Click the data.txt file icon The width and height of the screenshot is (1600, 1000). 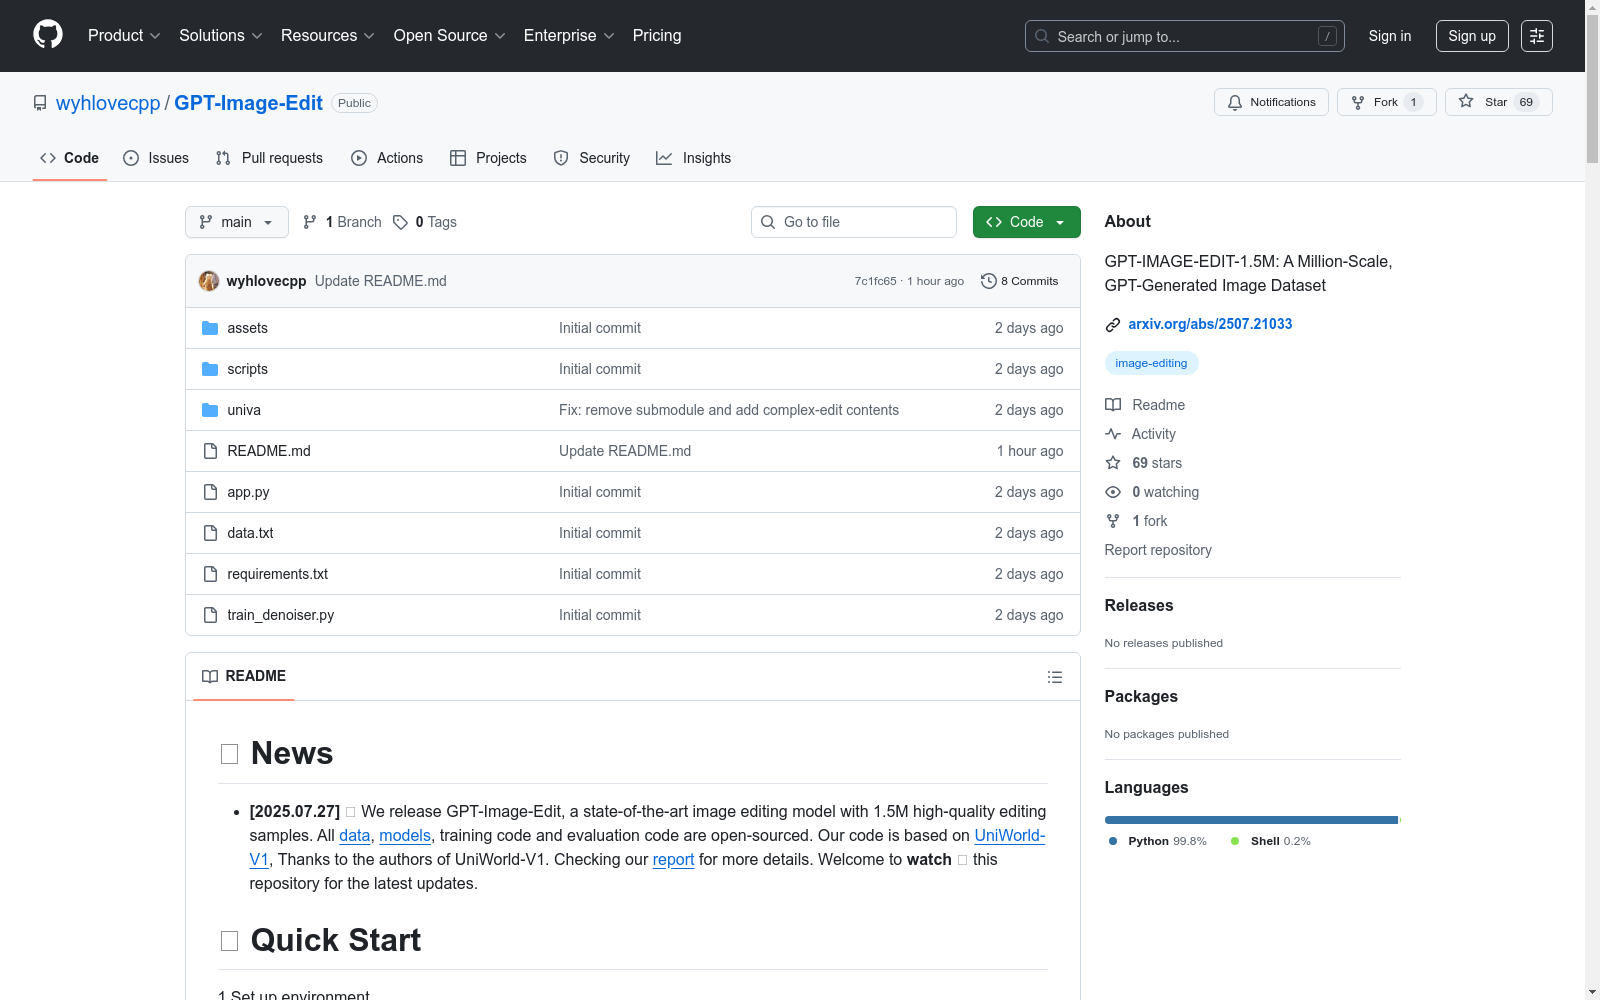(x=210, y=533)
